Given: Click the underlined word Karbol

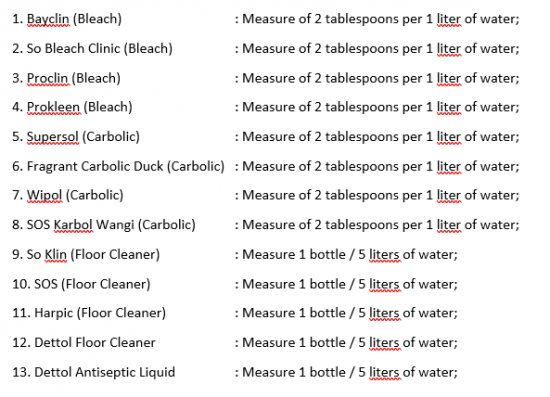Looking at the screenshot, I should 73,225.
